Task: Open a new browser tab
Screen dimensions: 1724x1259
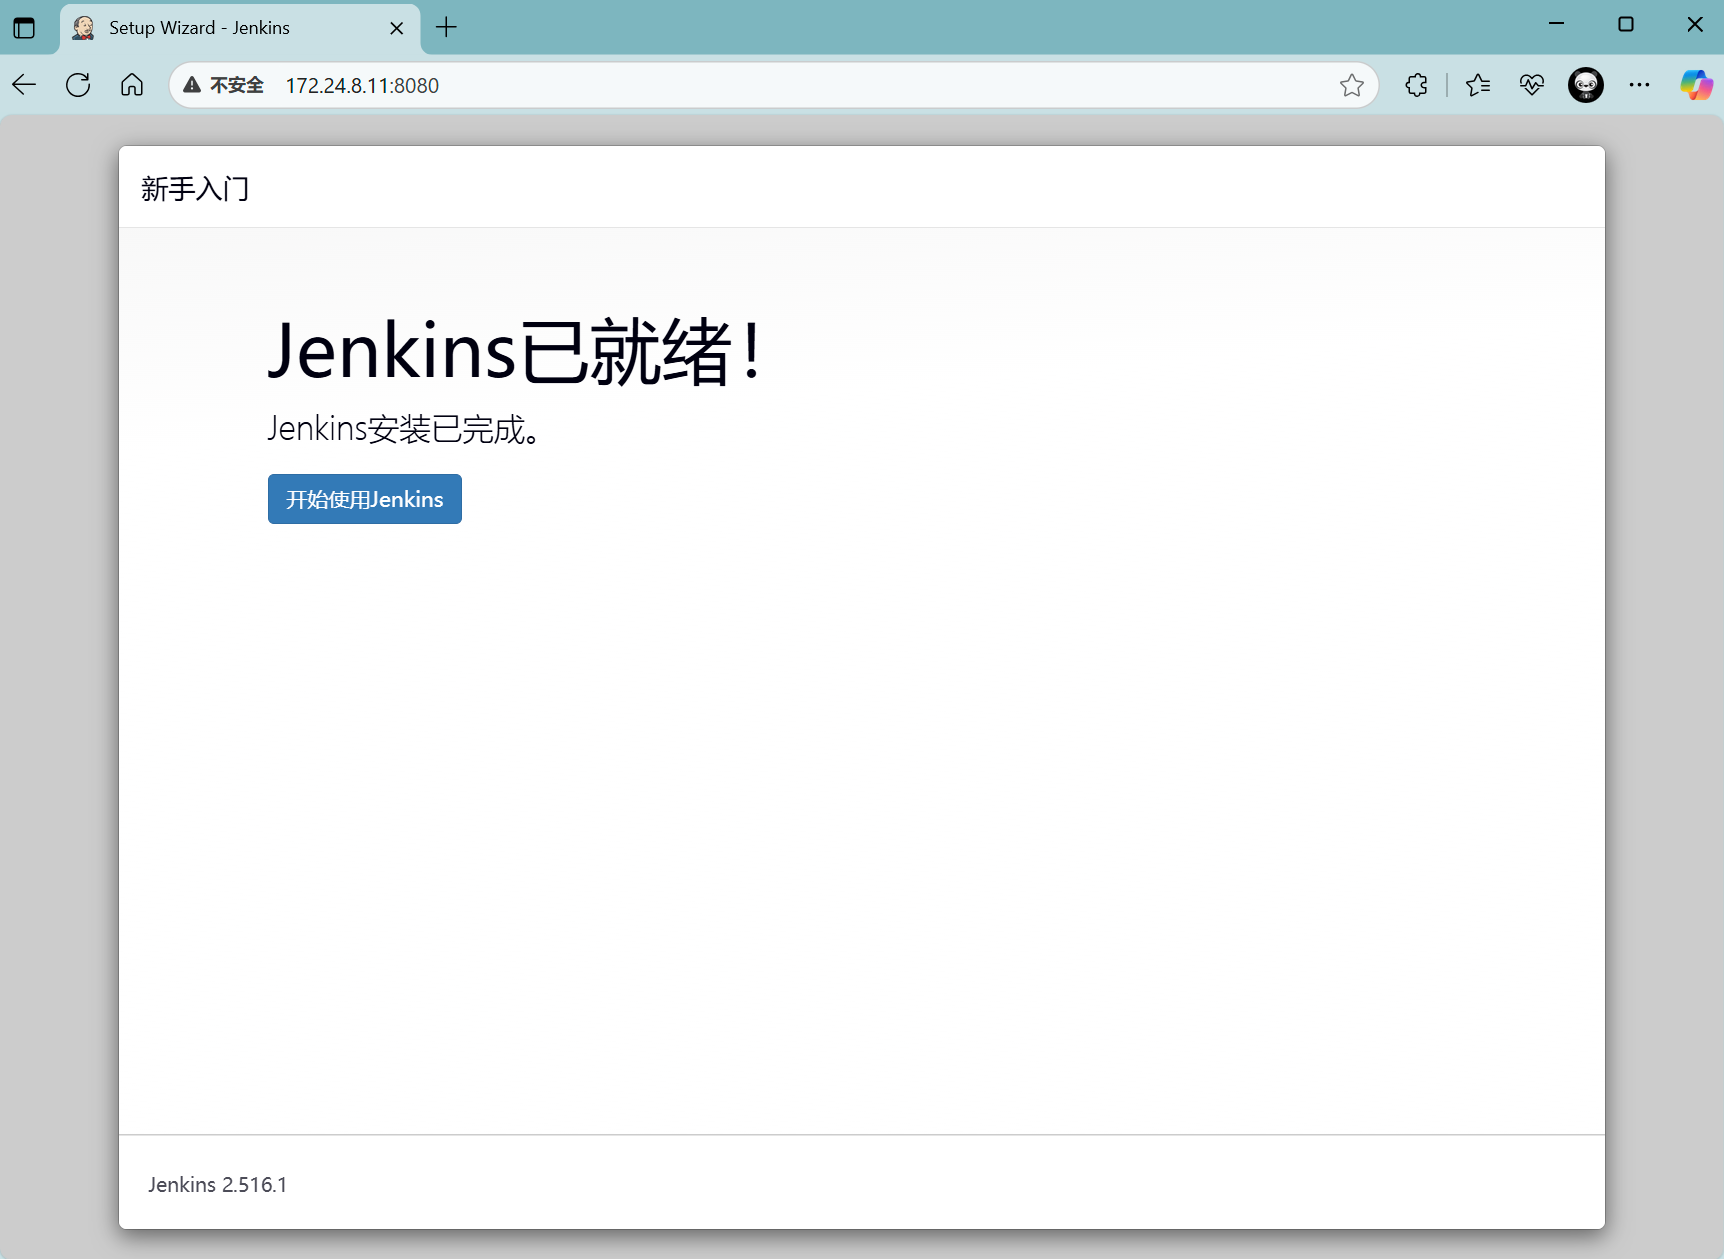Action: 447,28
